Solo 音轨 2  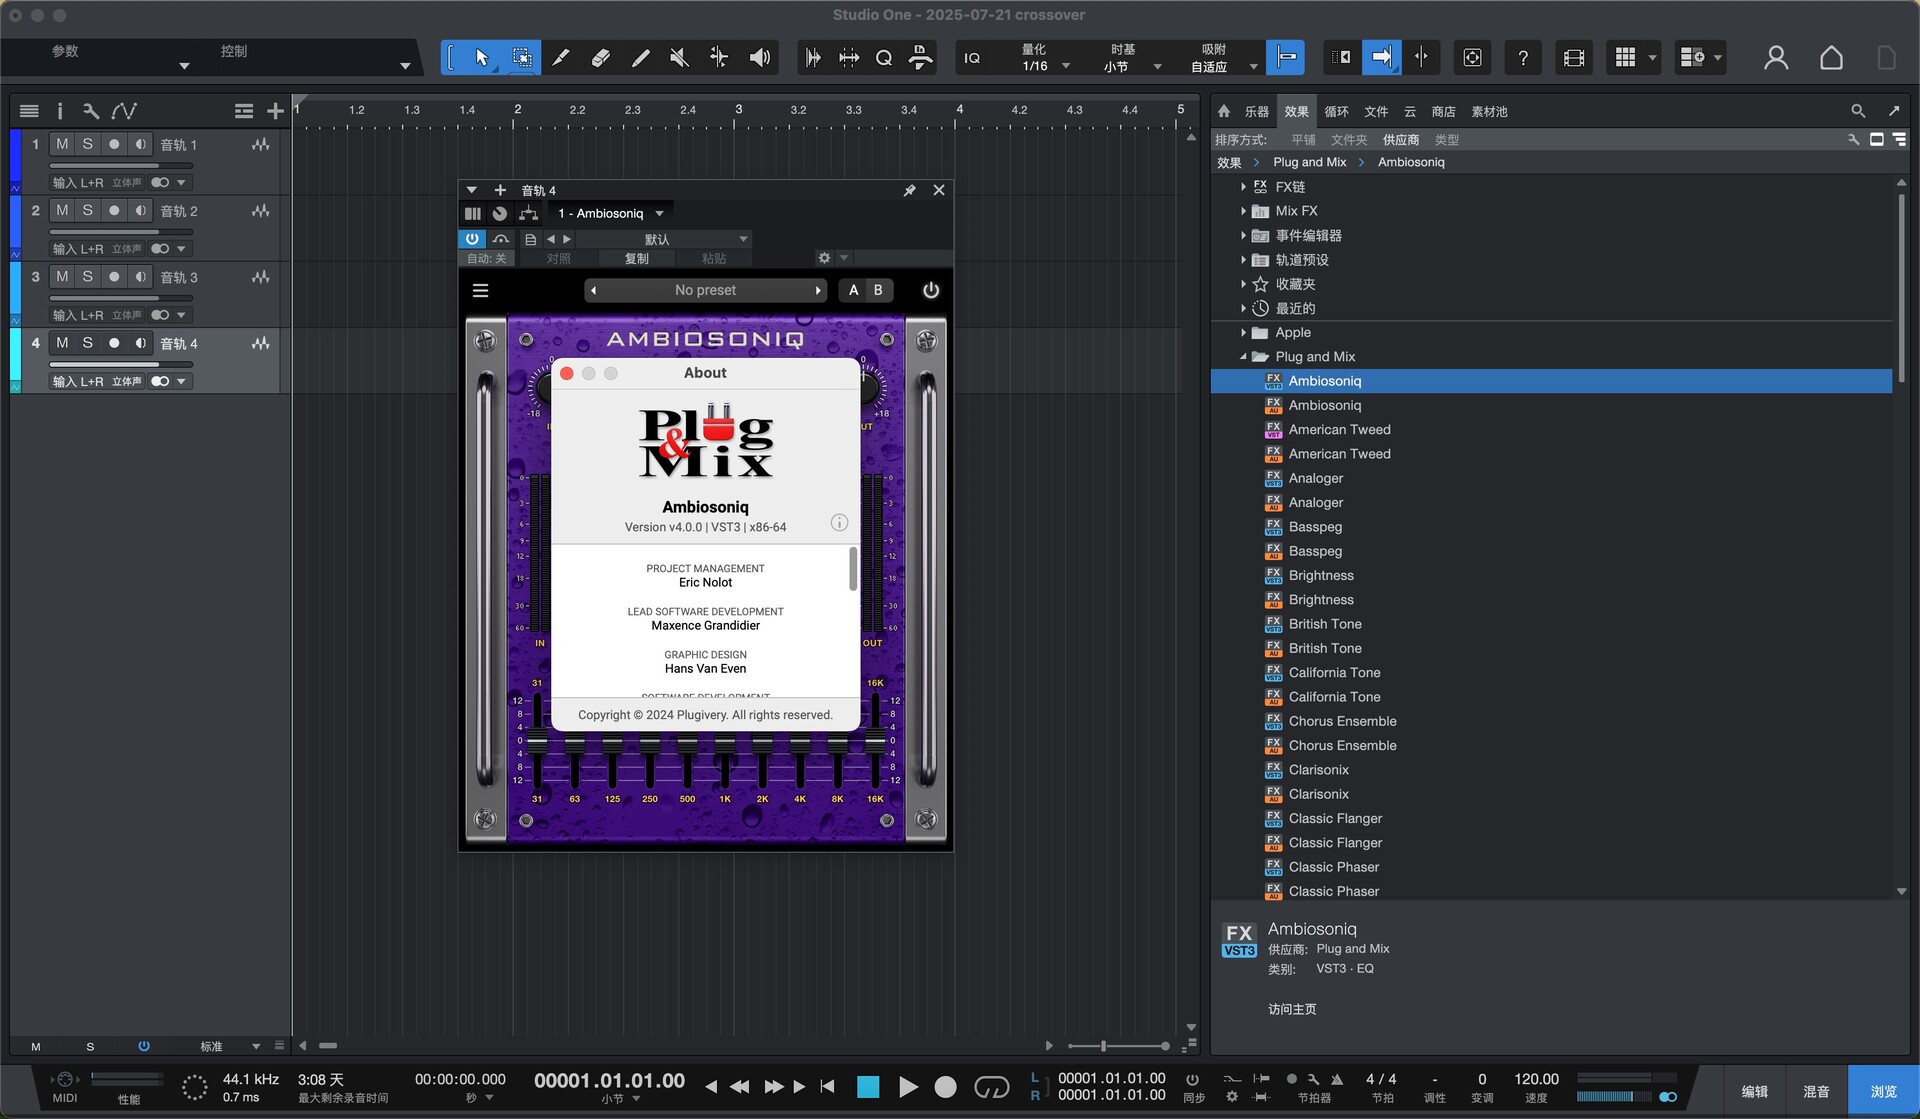(x=88, y=210)
